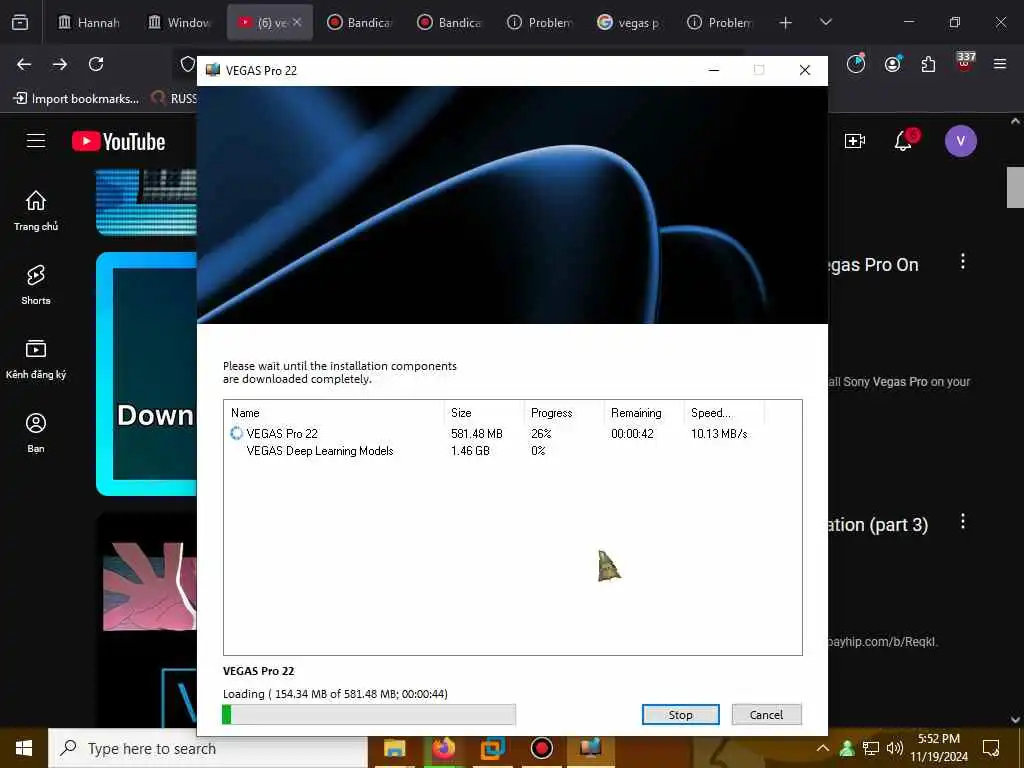Click the VEGAS Pro 22 title bar icon
Viewport: 1024px width, 768px height.
coord(213,70)
